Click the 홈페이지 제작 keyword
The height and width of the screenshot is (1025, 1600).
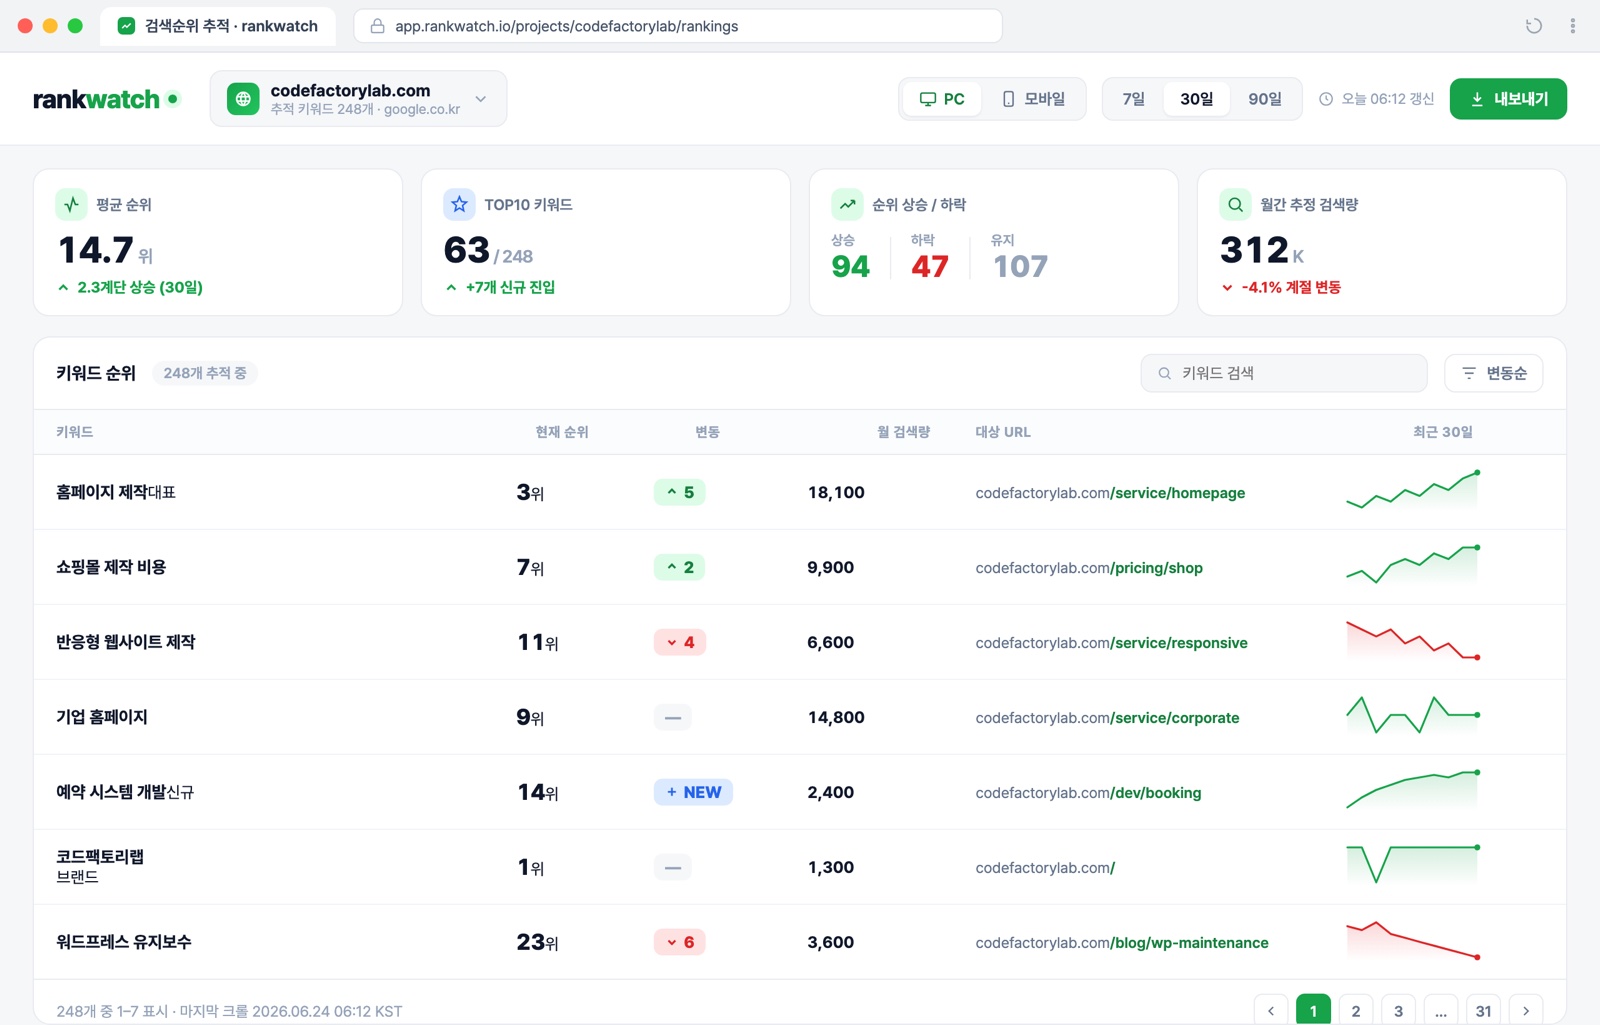tap(101, 492)
